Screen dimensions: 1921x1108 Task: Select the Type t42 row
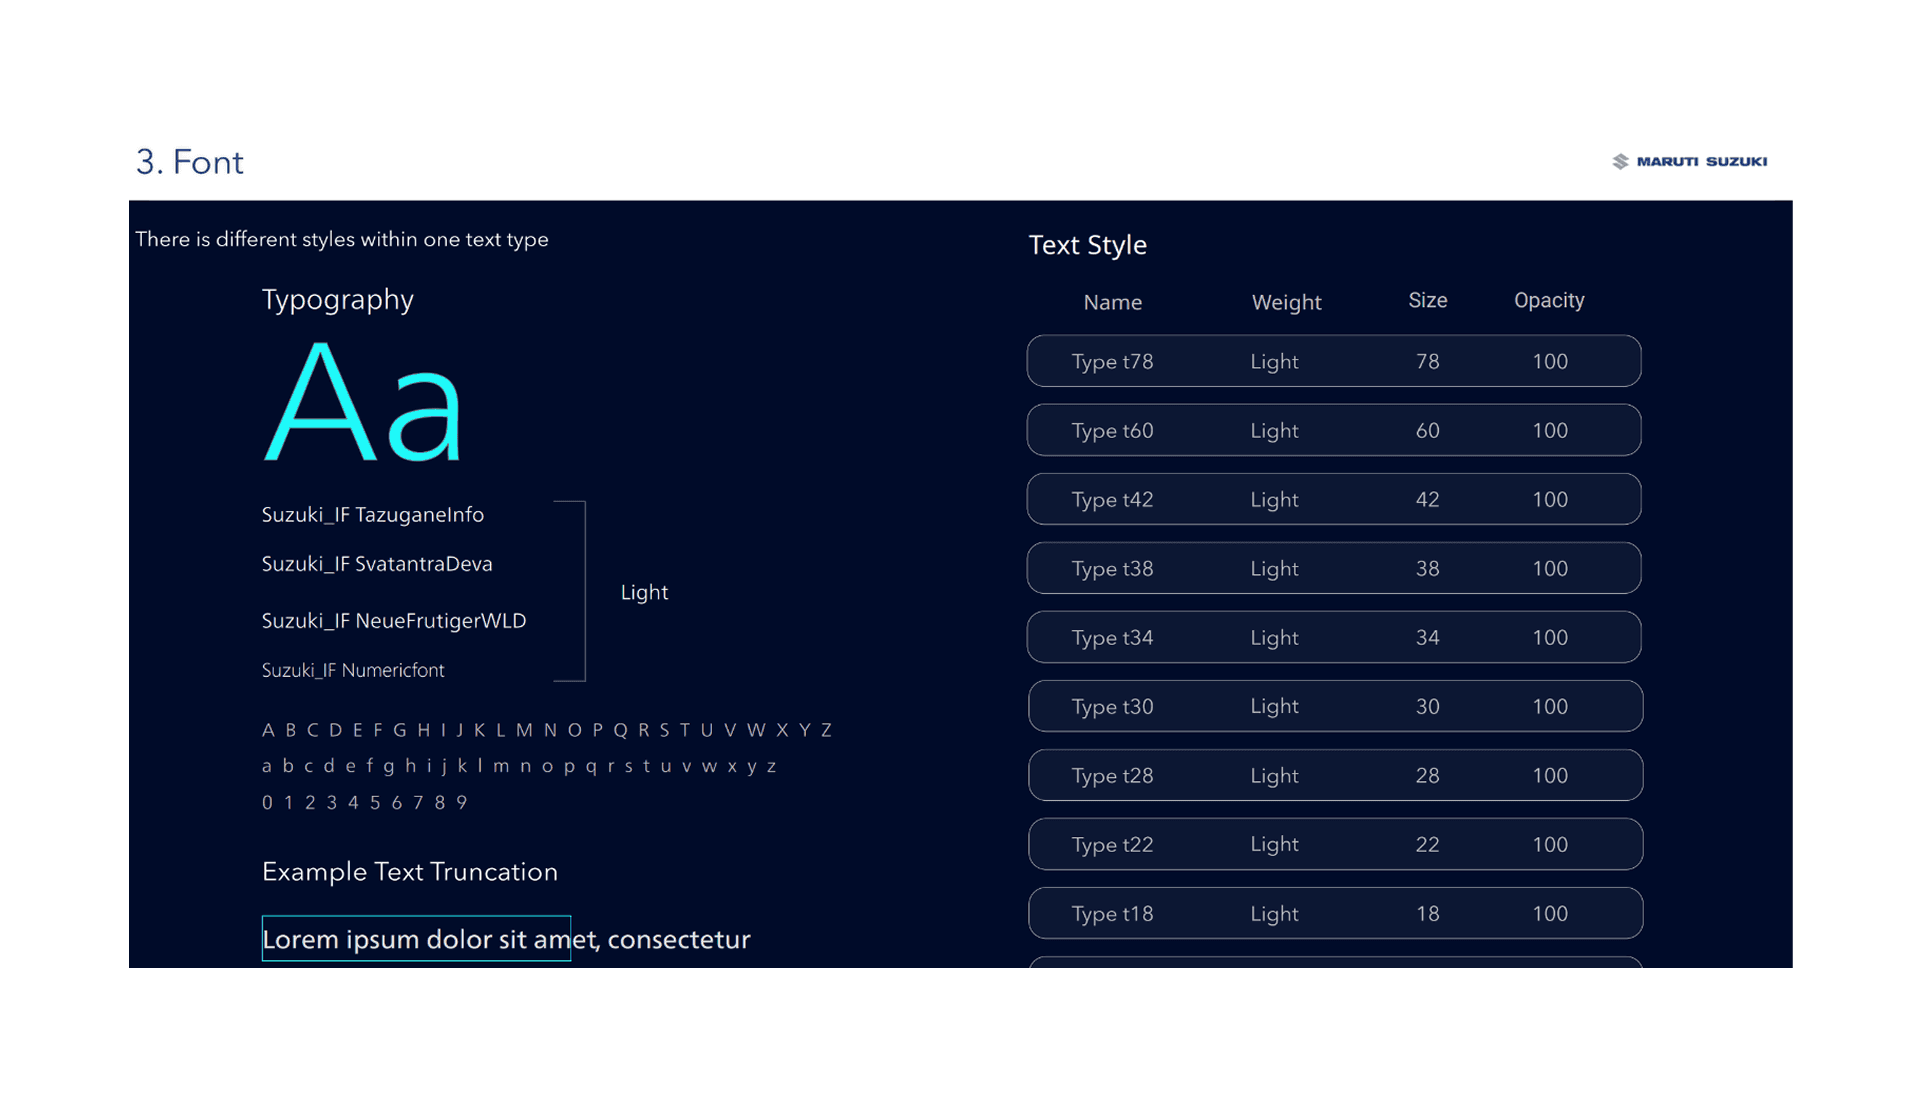point(1333,499)
